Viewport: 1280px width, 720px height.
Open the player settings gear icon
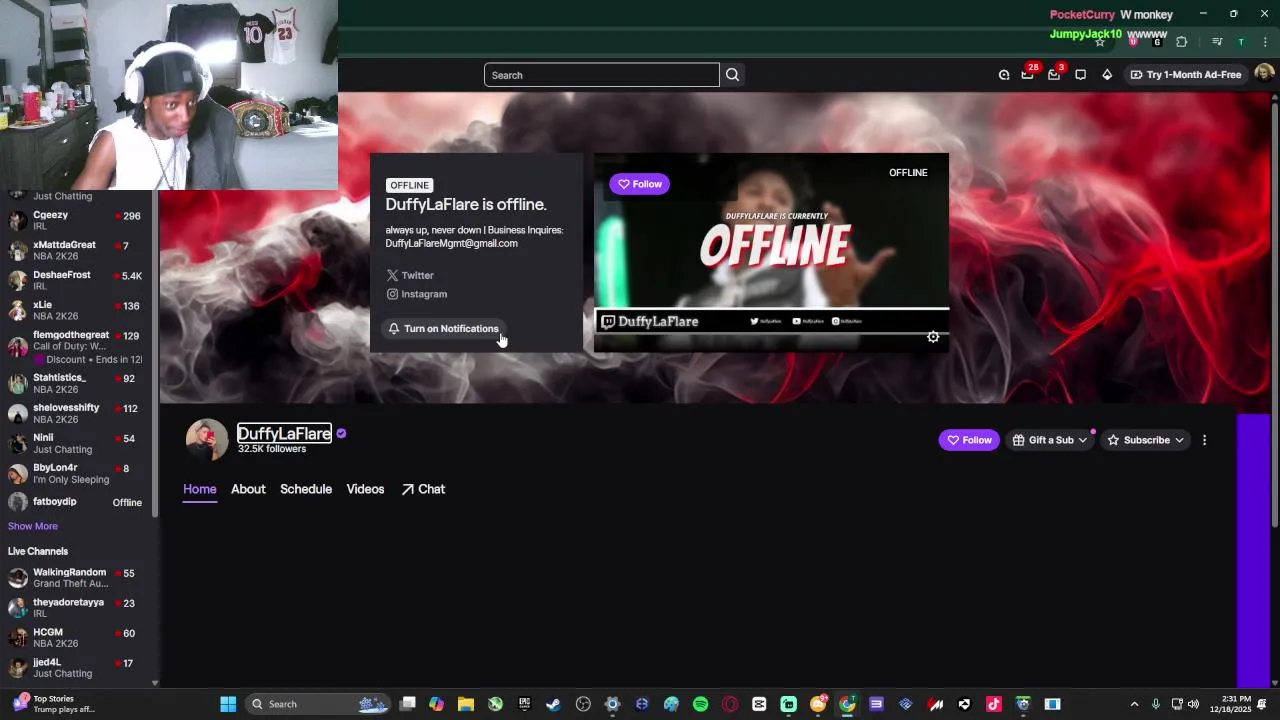click(933, 337)
